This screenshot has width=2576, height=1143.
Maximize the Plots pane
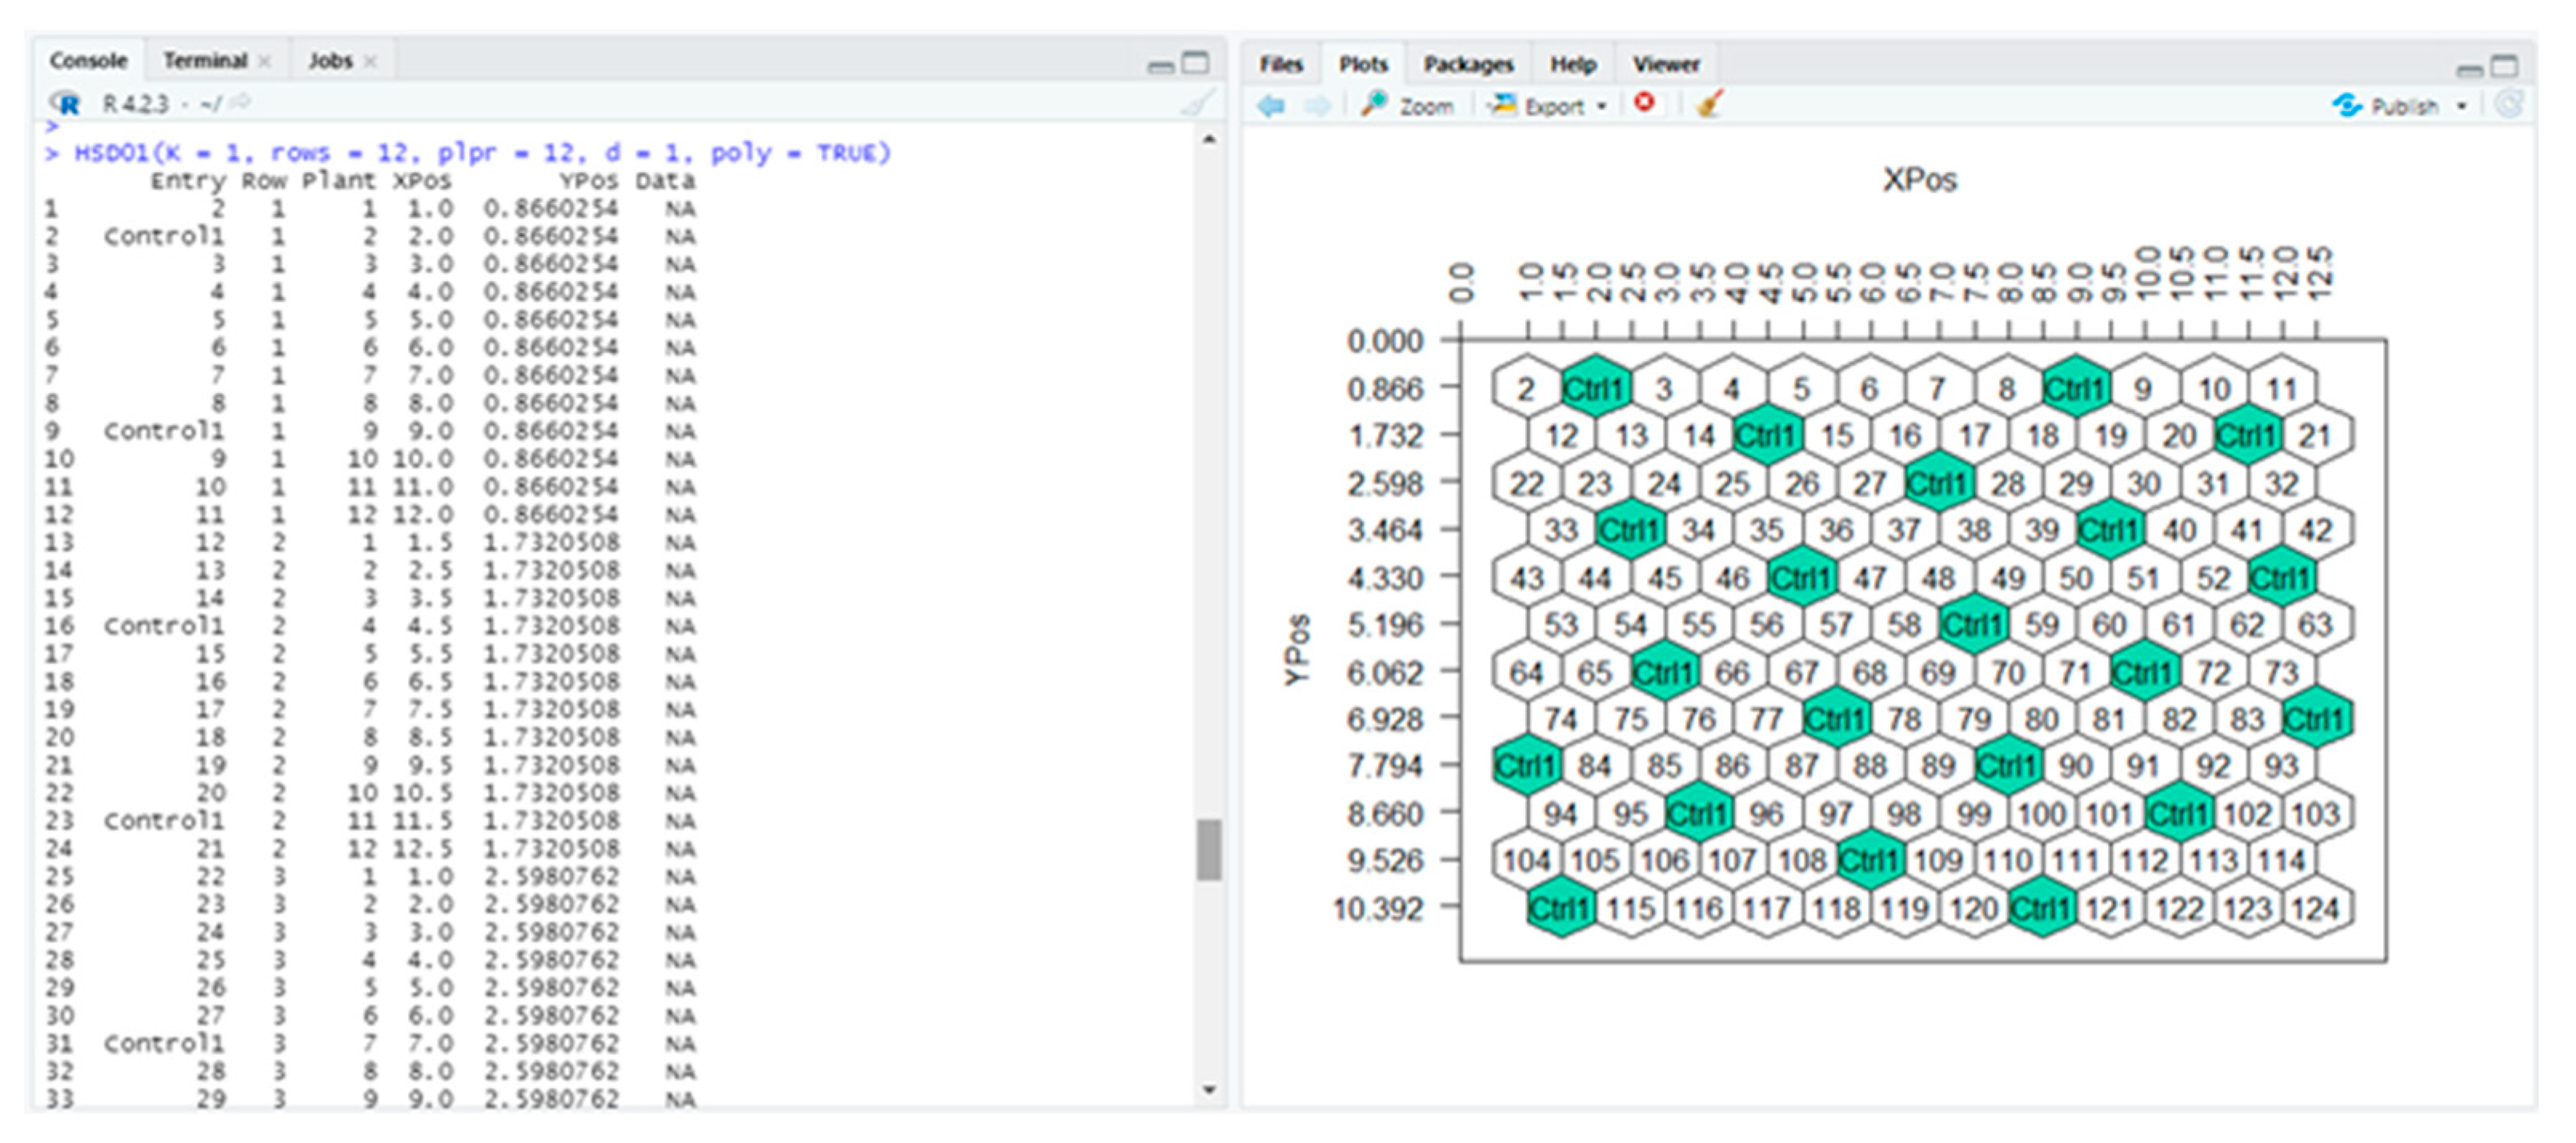click(x=2504, y=66)
